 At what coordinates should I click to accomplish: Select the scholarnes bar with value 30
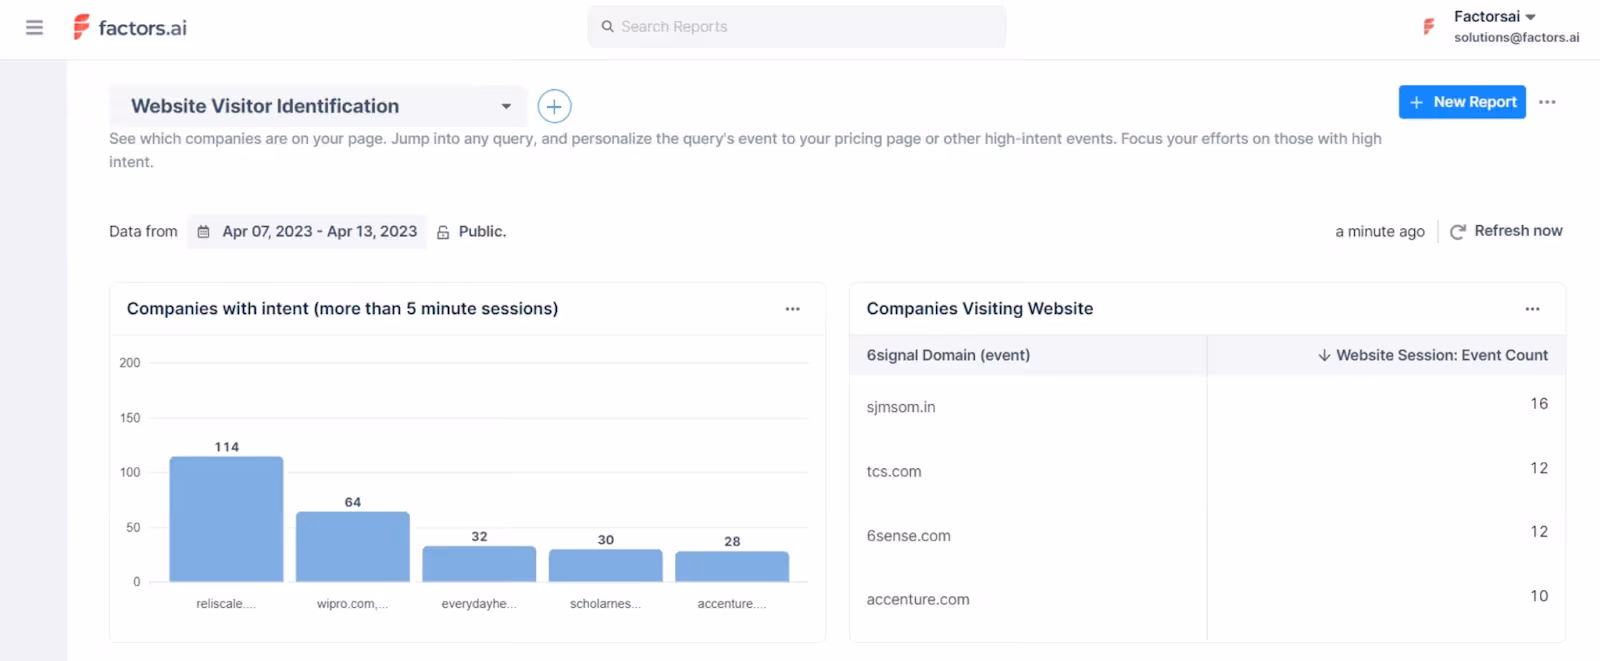click(x=606, y=565)
